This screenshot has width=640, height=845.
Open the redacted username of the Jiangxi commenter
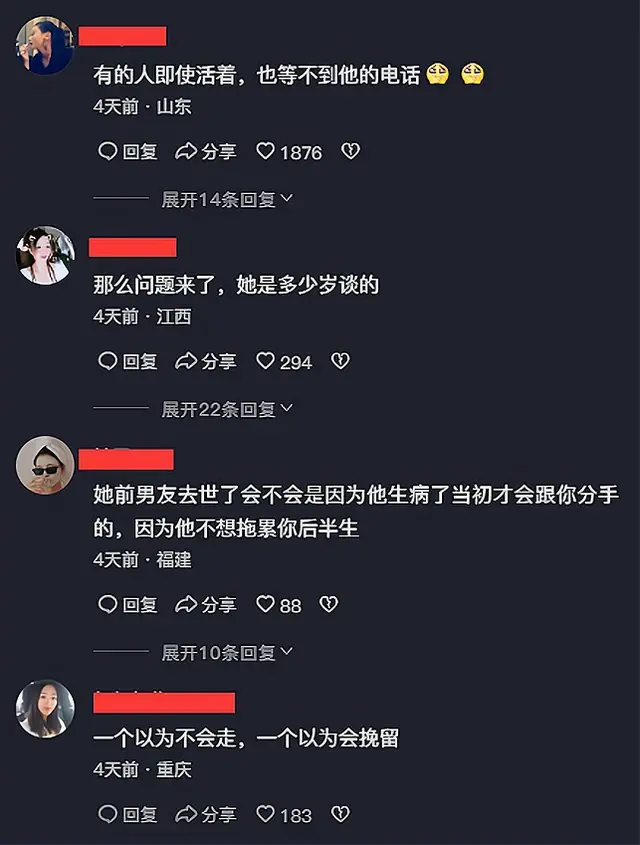tap(133, 247)
